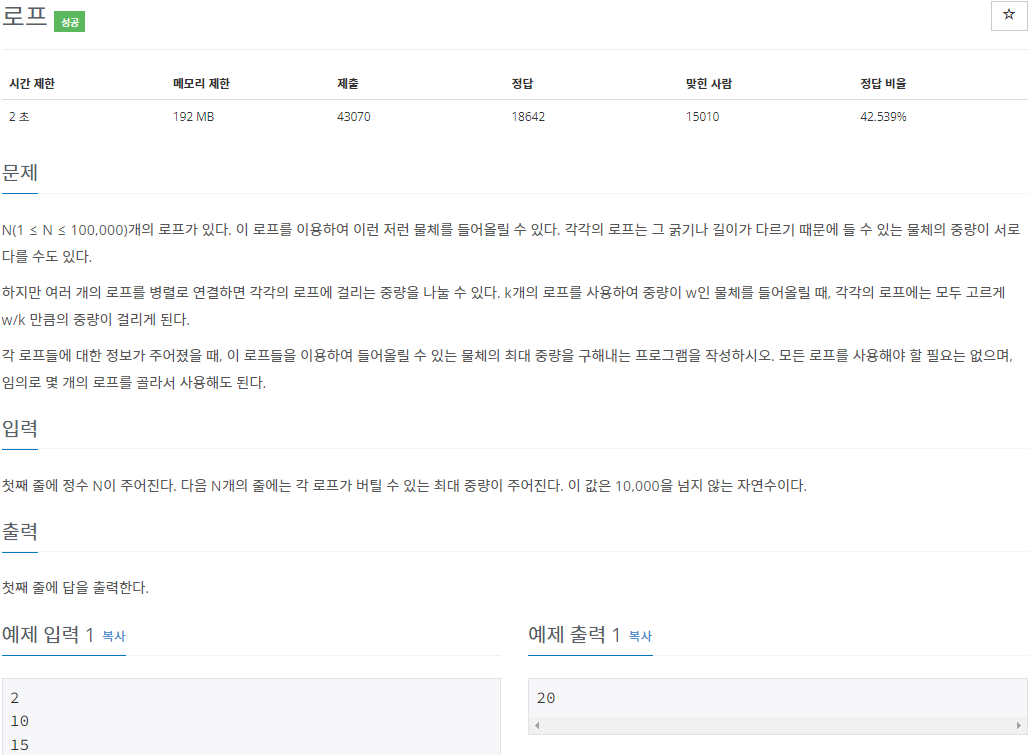Click the right scroll arrow in output box
The width and height of the screenshot is (1034, 755).
(x=1018, y=725)
